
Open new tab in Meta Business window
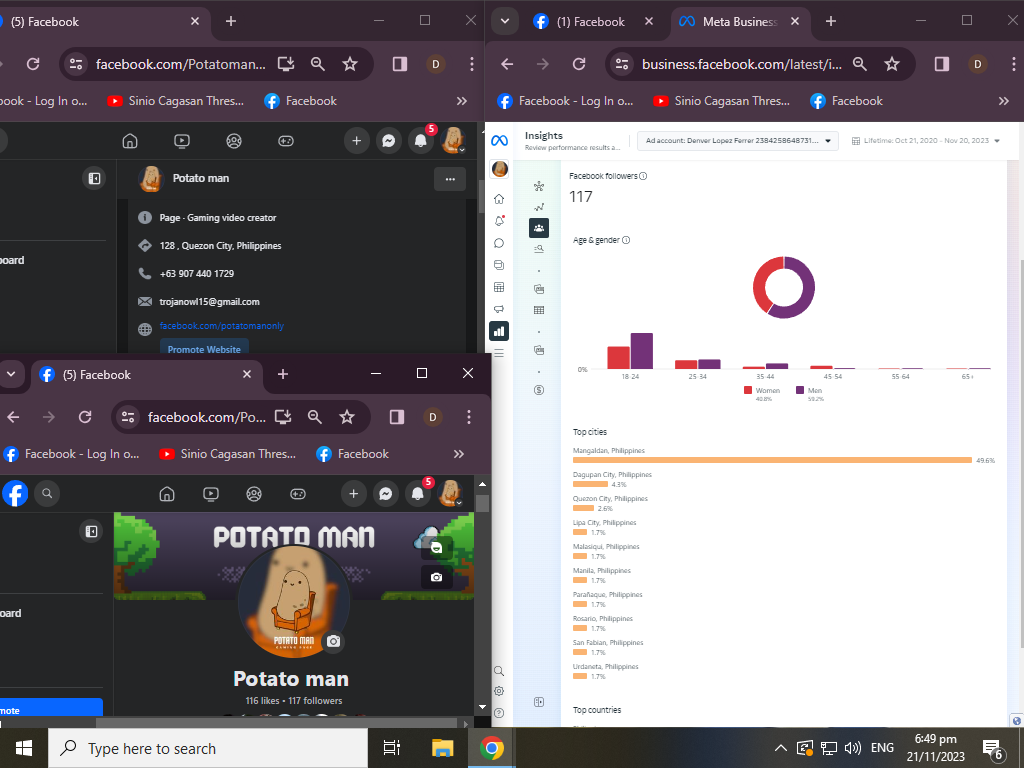(831, 21)
